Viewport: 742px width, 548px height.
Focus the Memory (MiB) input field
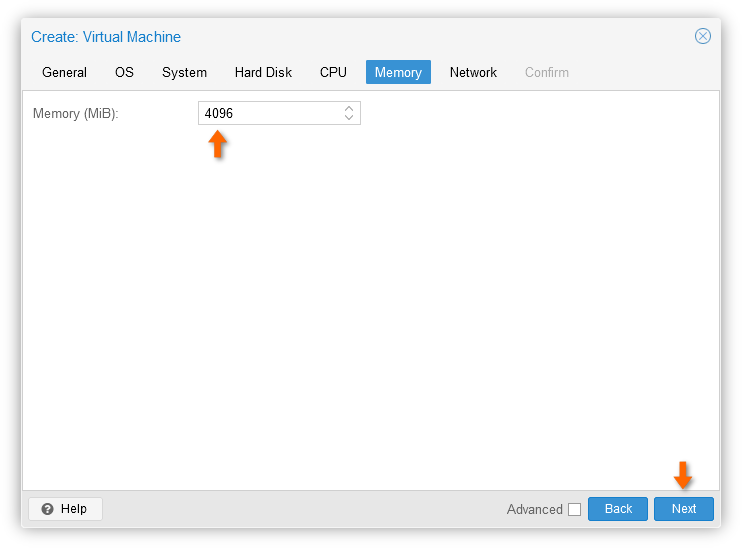coord(271,113)
